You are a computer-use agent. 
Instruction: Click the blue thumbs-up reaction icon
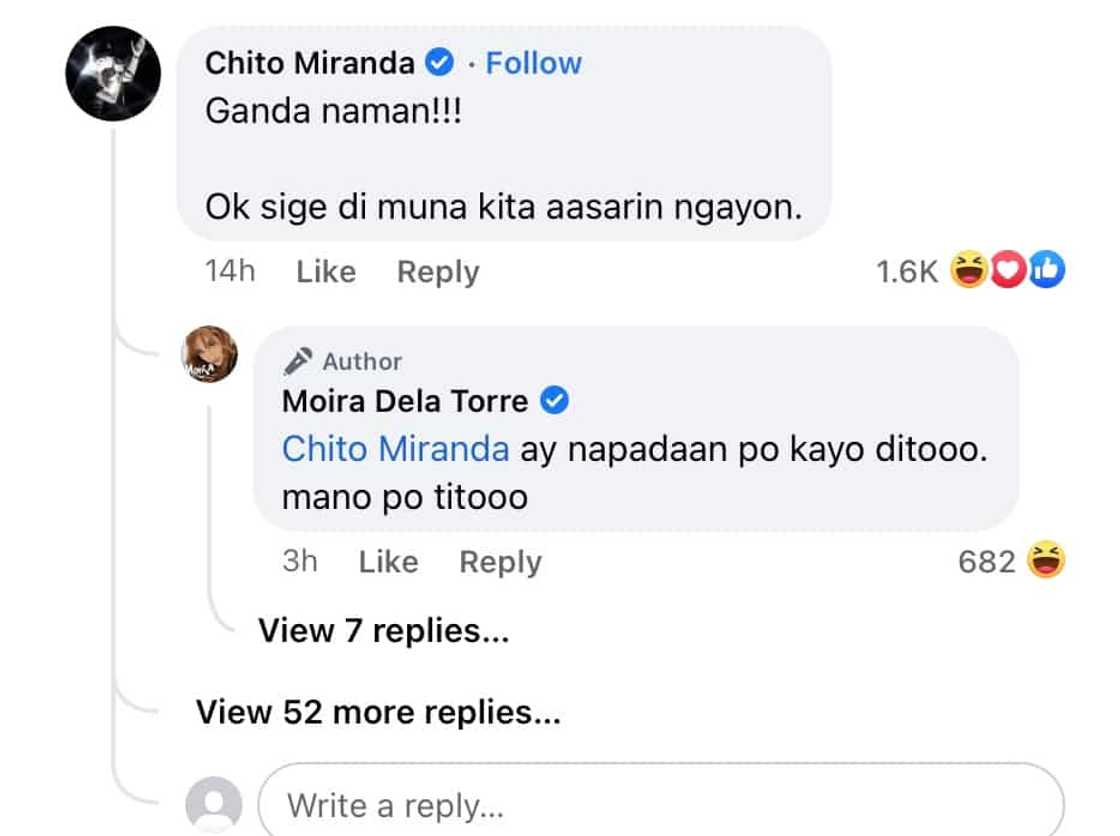tap(1048, 270)
